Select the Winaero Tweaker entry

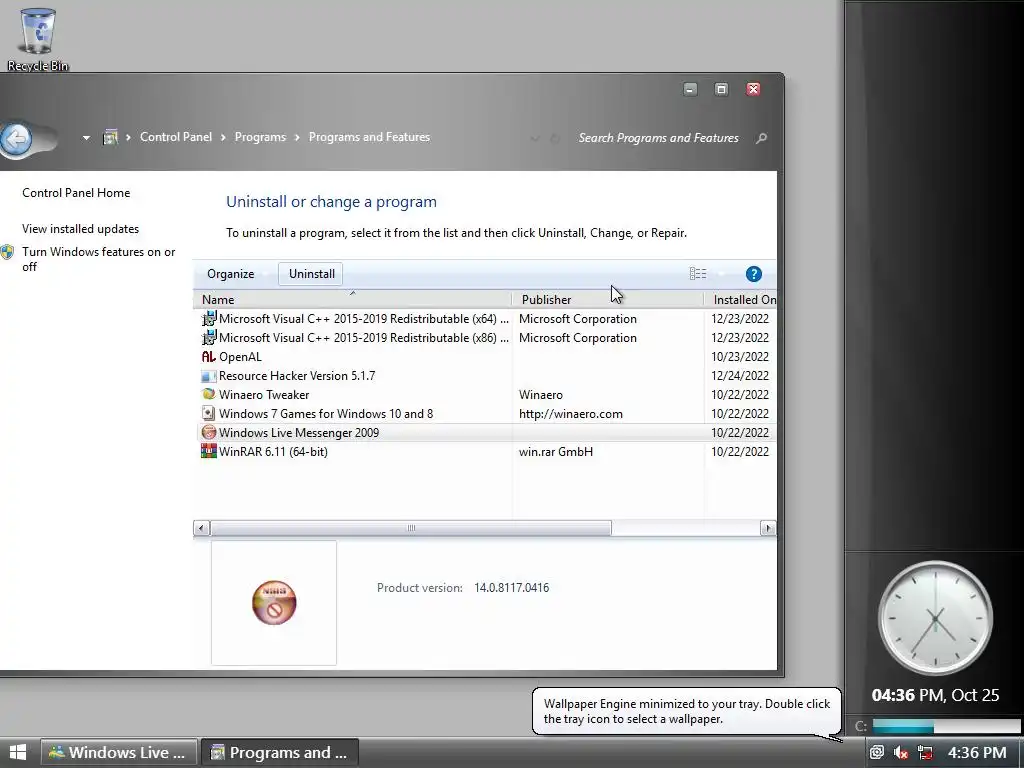click(485, 394)
